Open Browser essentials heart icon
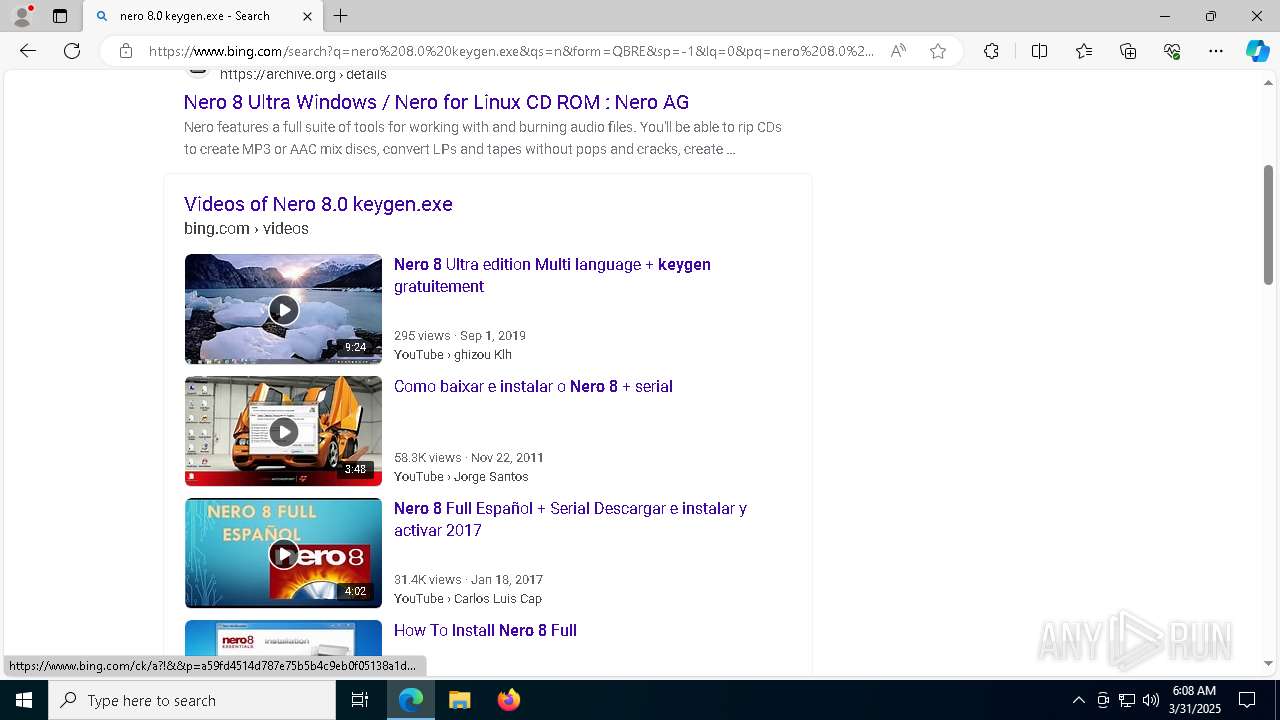 pos(1172,51)
